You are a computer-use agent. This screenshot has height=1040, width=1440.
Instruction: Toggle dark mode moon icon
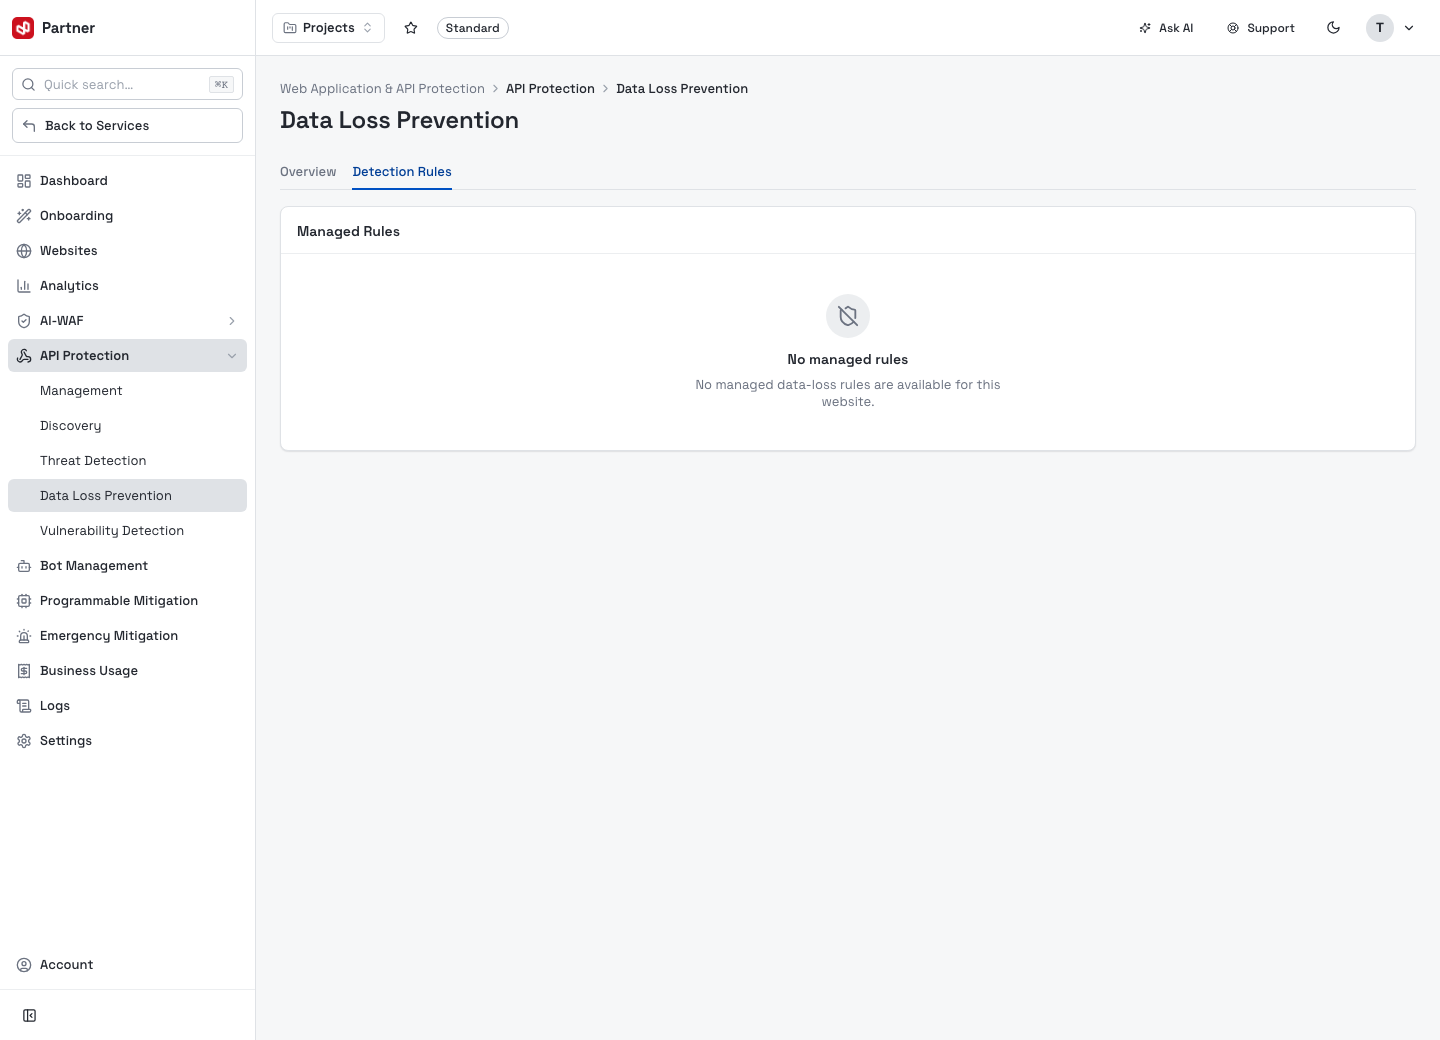pos(1333,28)
